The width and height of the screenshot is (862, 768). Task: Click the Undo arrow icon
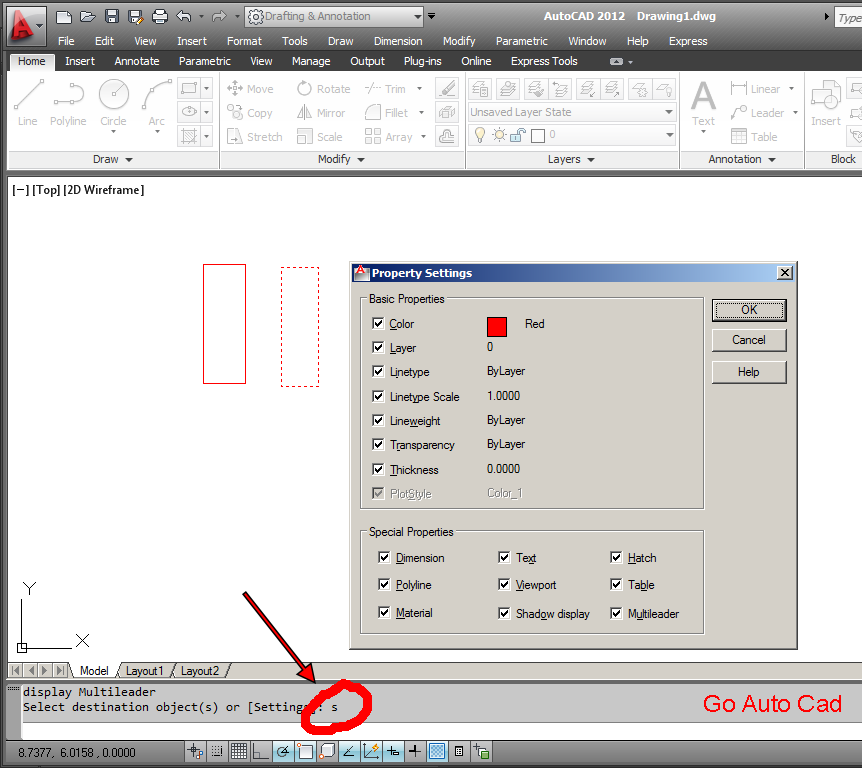point(184,16)
